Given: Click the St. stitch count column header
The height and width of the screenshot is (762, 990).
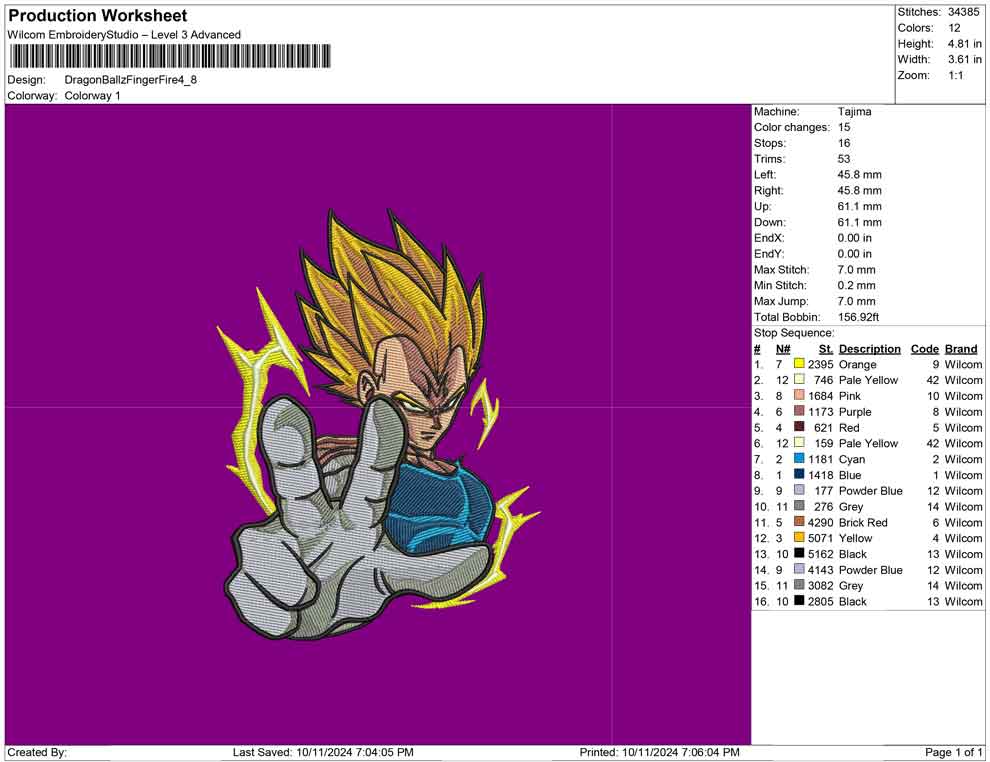Looking at the screenshot, I should tap(826, 349).
